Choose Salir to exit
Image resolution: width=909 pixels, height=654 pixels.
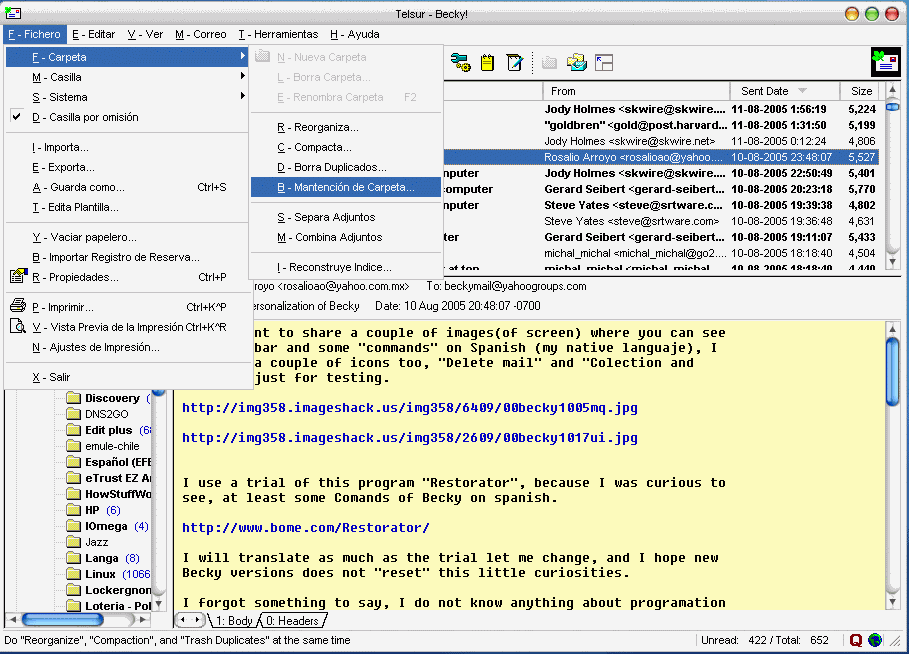pyautogui.click(x=128, y=377)
